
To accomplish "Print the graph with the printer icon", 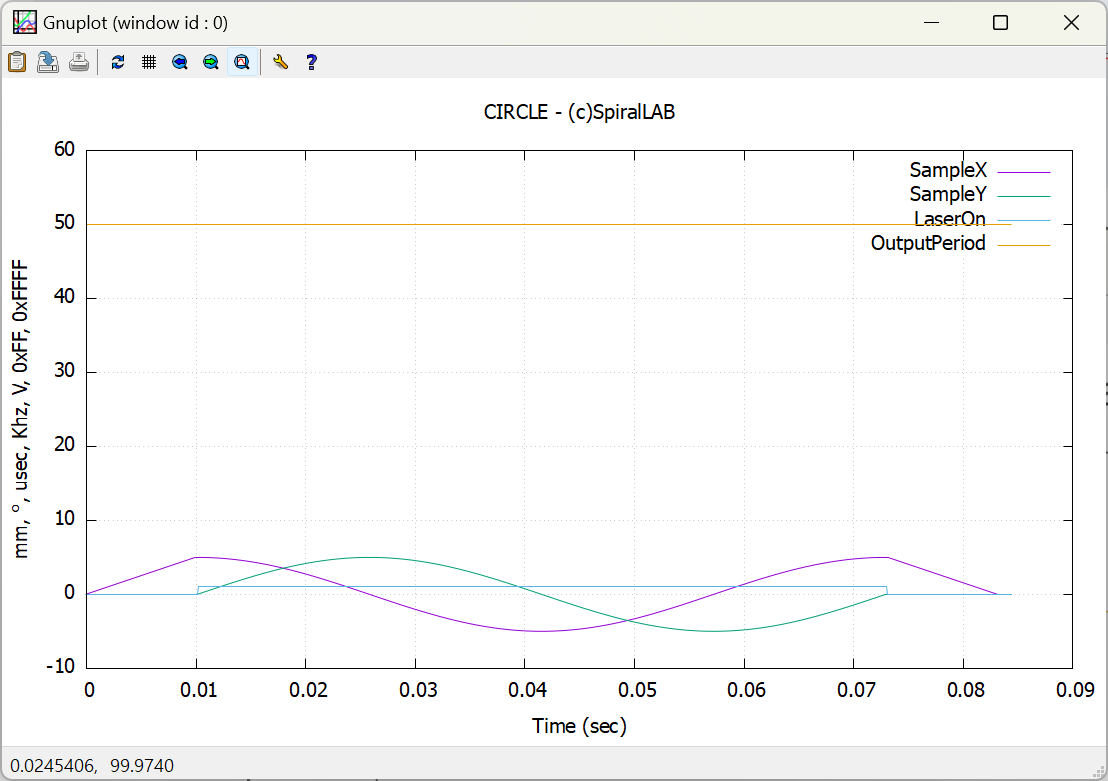I will [x=79, y=62].
